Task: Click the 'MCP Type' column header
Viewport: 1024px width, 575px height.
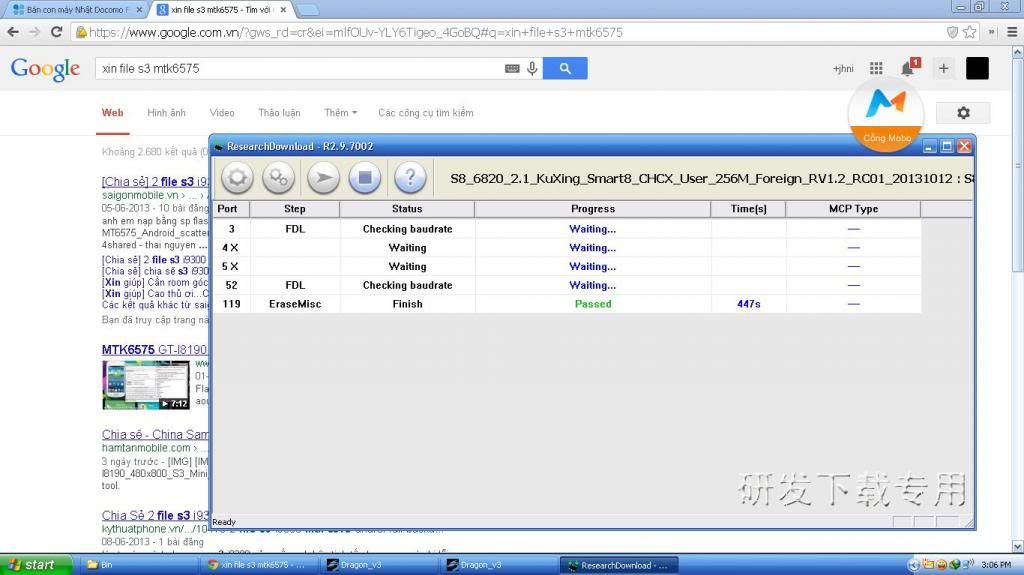Action: [853, 208]
